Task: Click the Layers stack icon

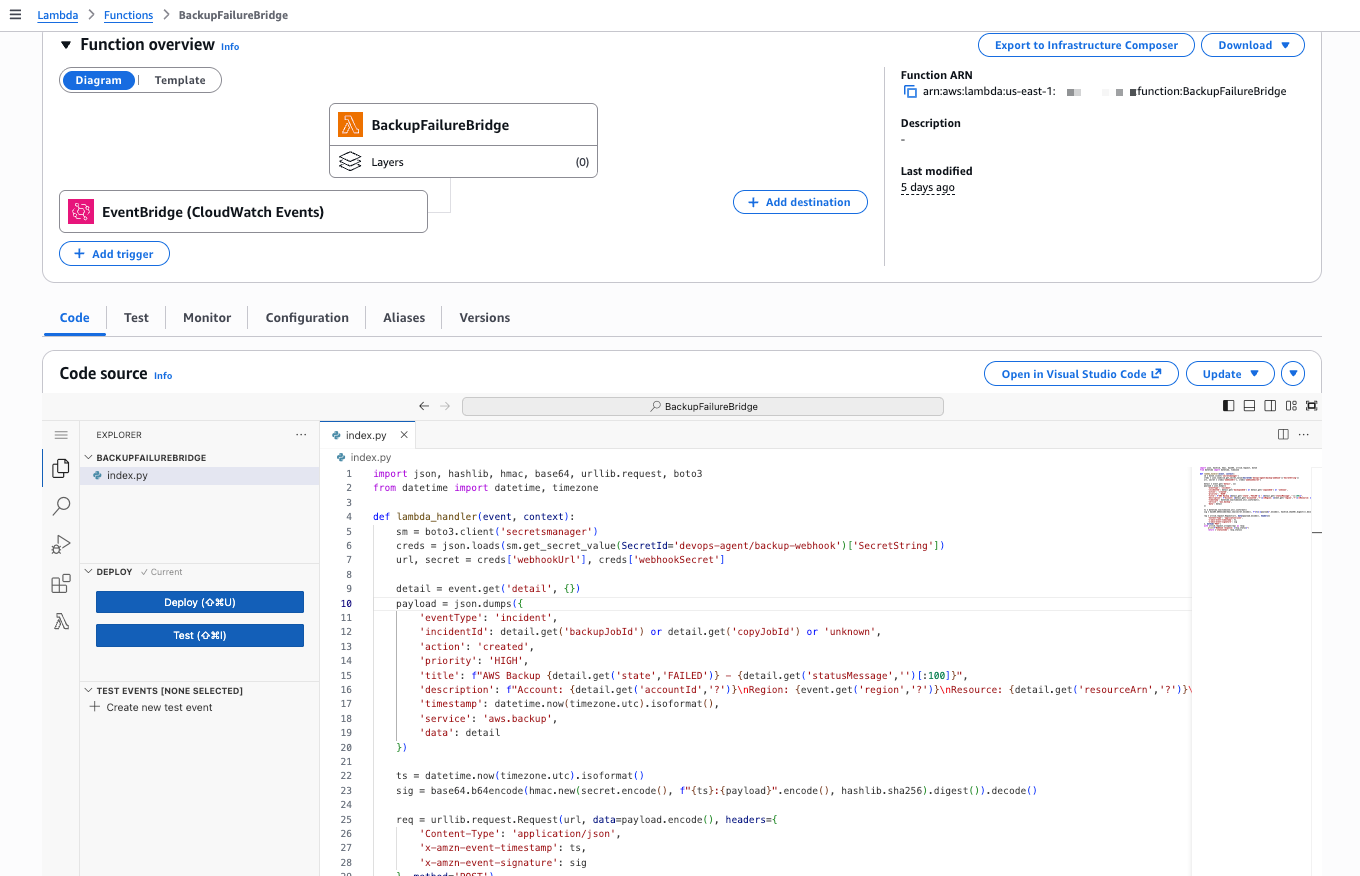Action: click(350, 162)
